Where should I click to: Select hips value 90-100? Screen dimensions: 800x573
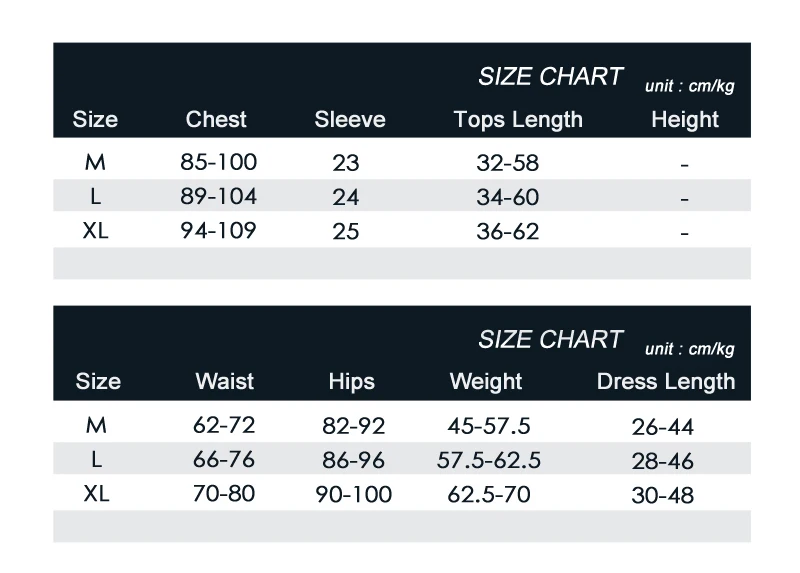[354, 494]
